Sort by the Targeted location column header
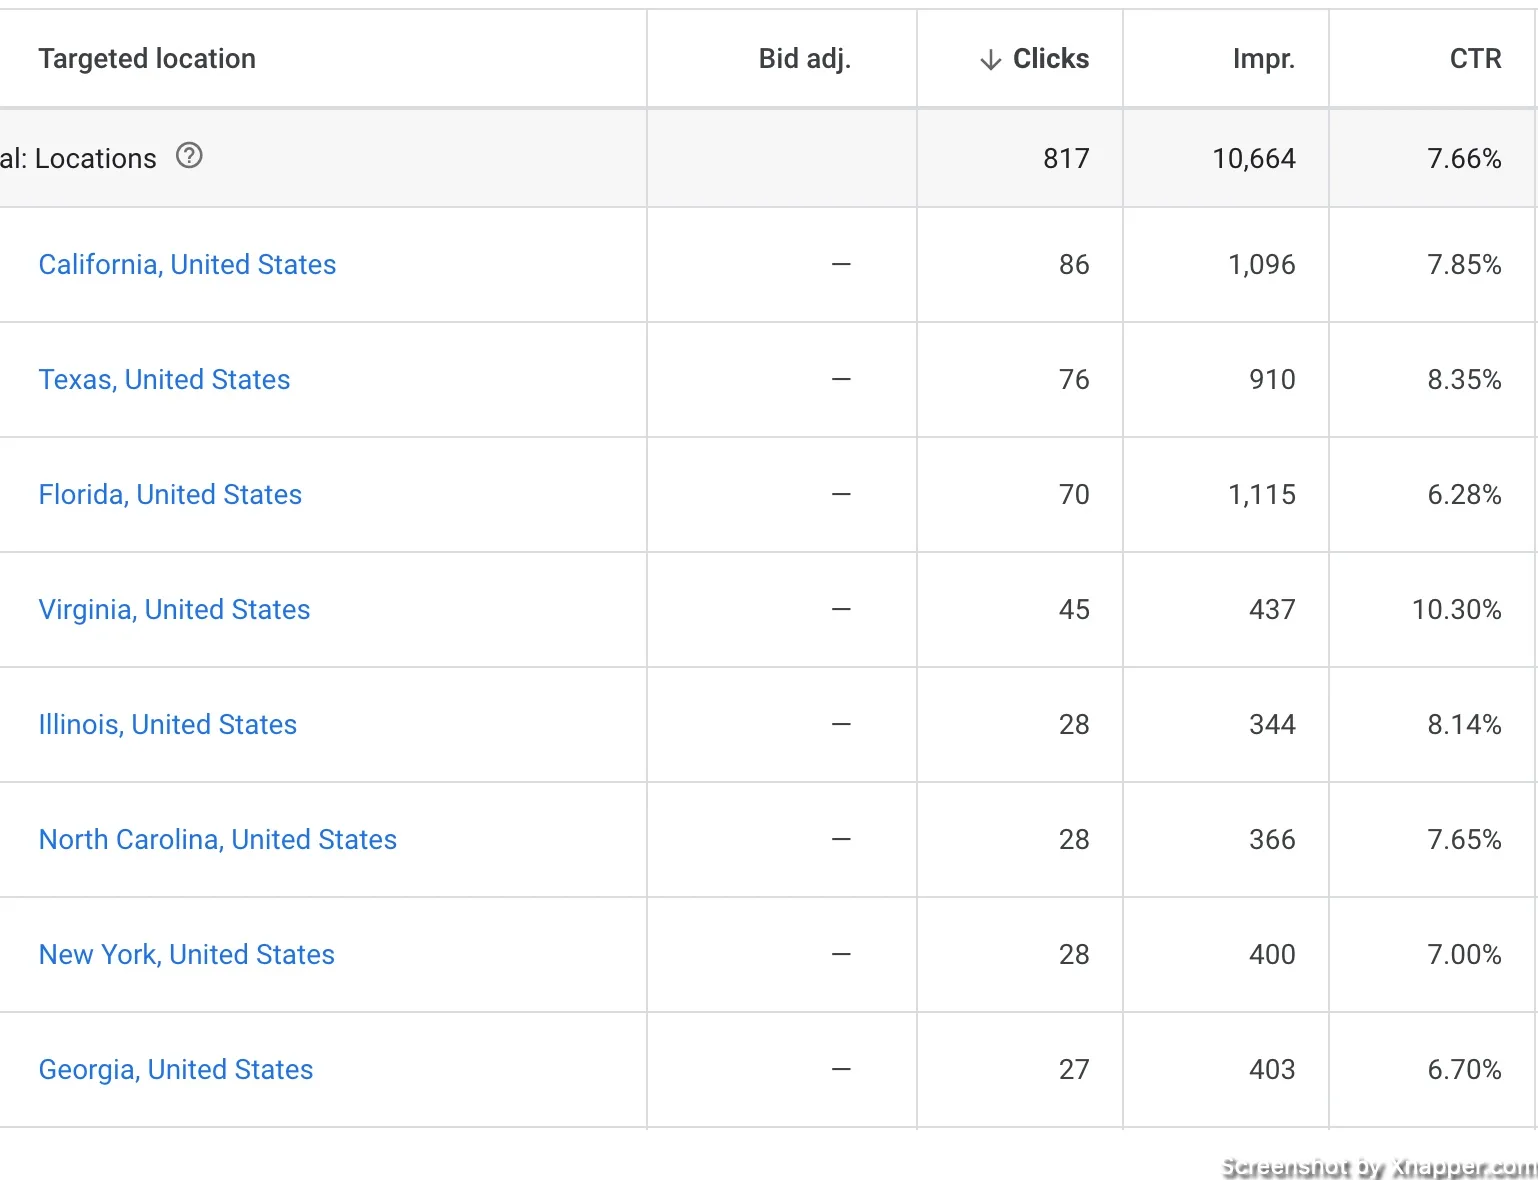This screenshot has width=1538, height=1180. click(147, 59)
